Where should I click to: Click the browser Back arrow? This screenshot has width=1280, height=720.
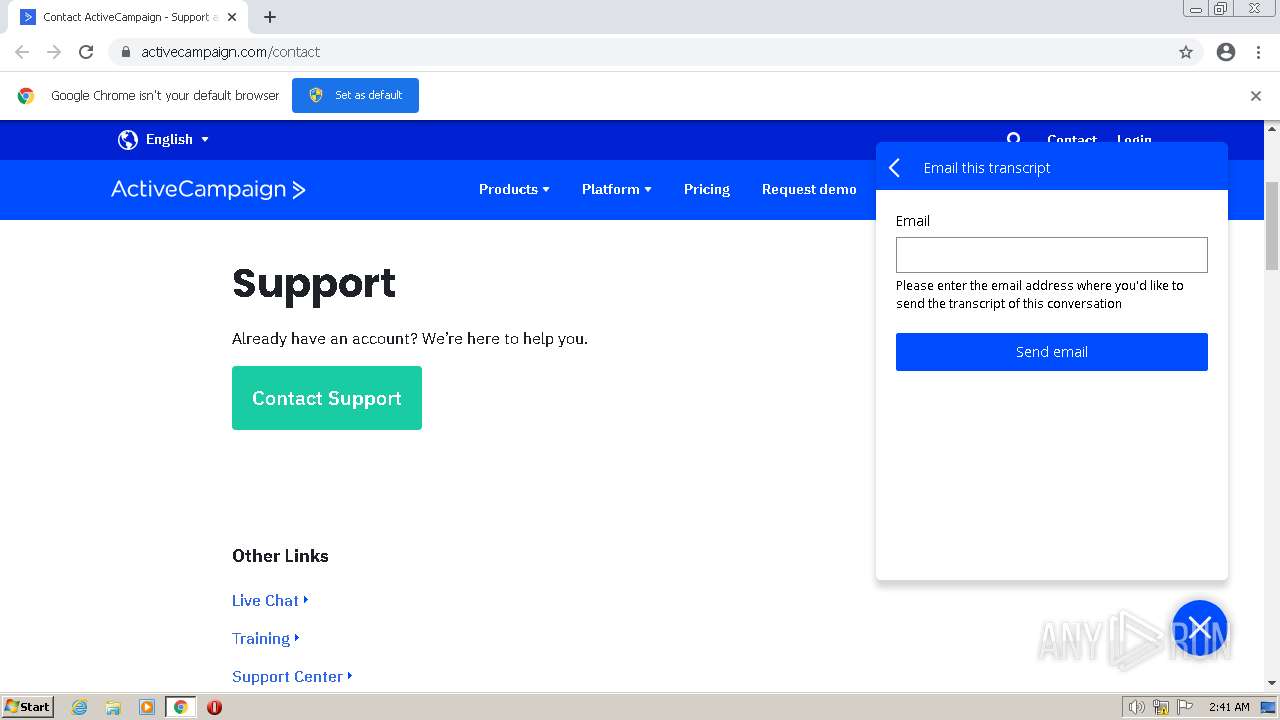point(22,52)
